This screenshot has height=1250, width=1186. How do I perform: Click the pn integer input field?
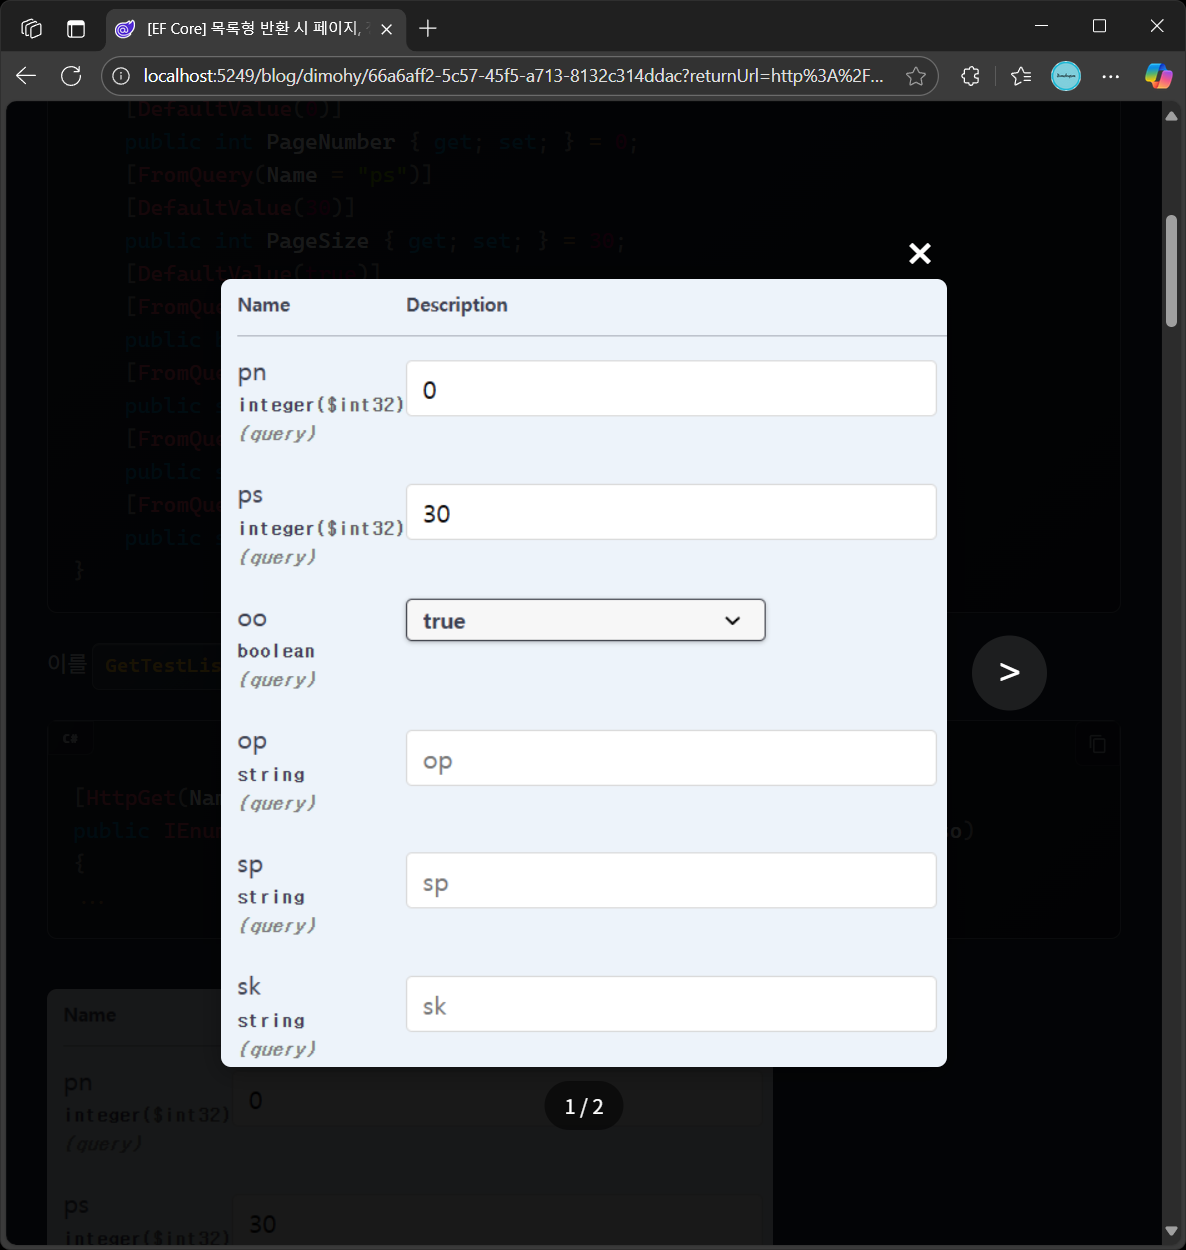coord(670,389)
